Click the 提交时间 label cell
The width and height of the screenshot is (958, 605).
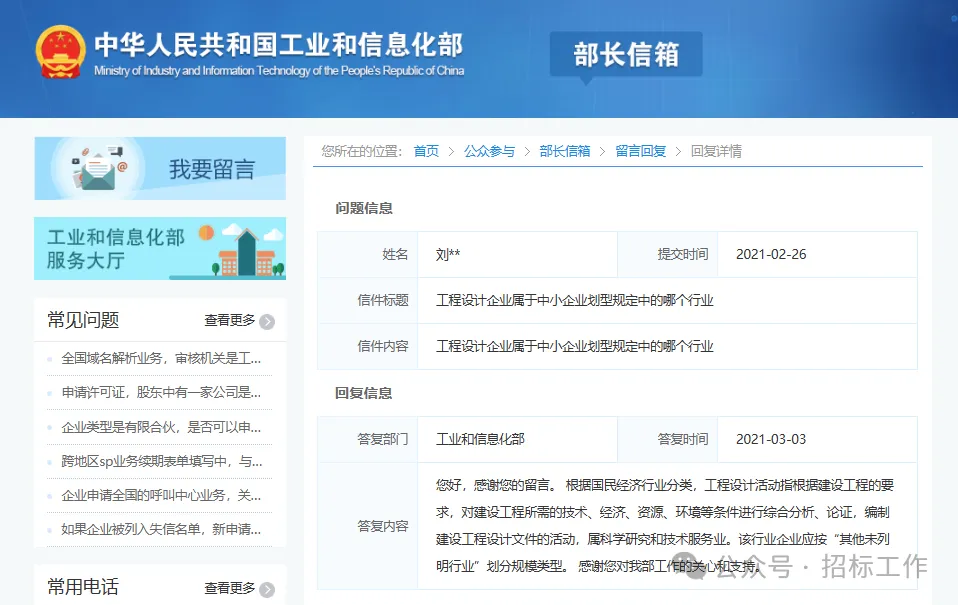[668, 254]
